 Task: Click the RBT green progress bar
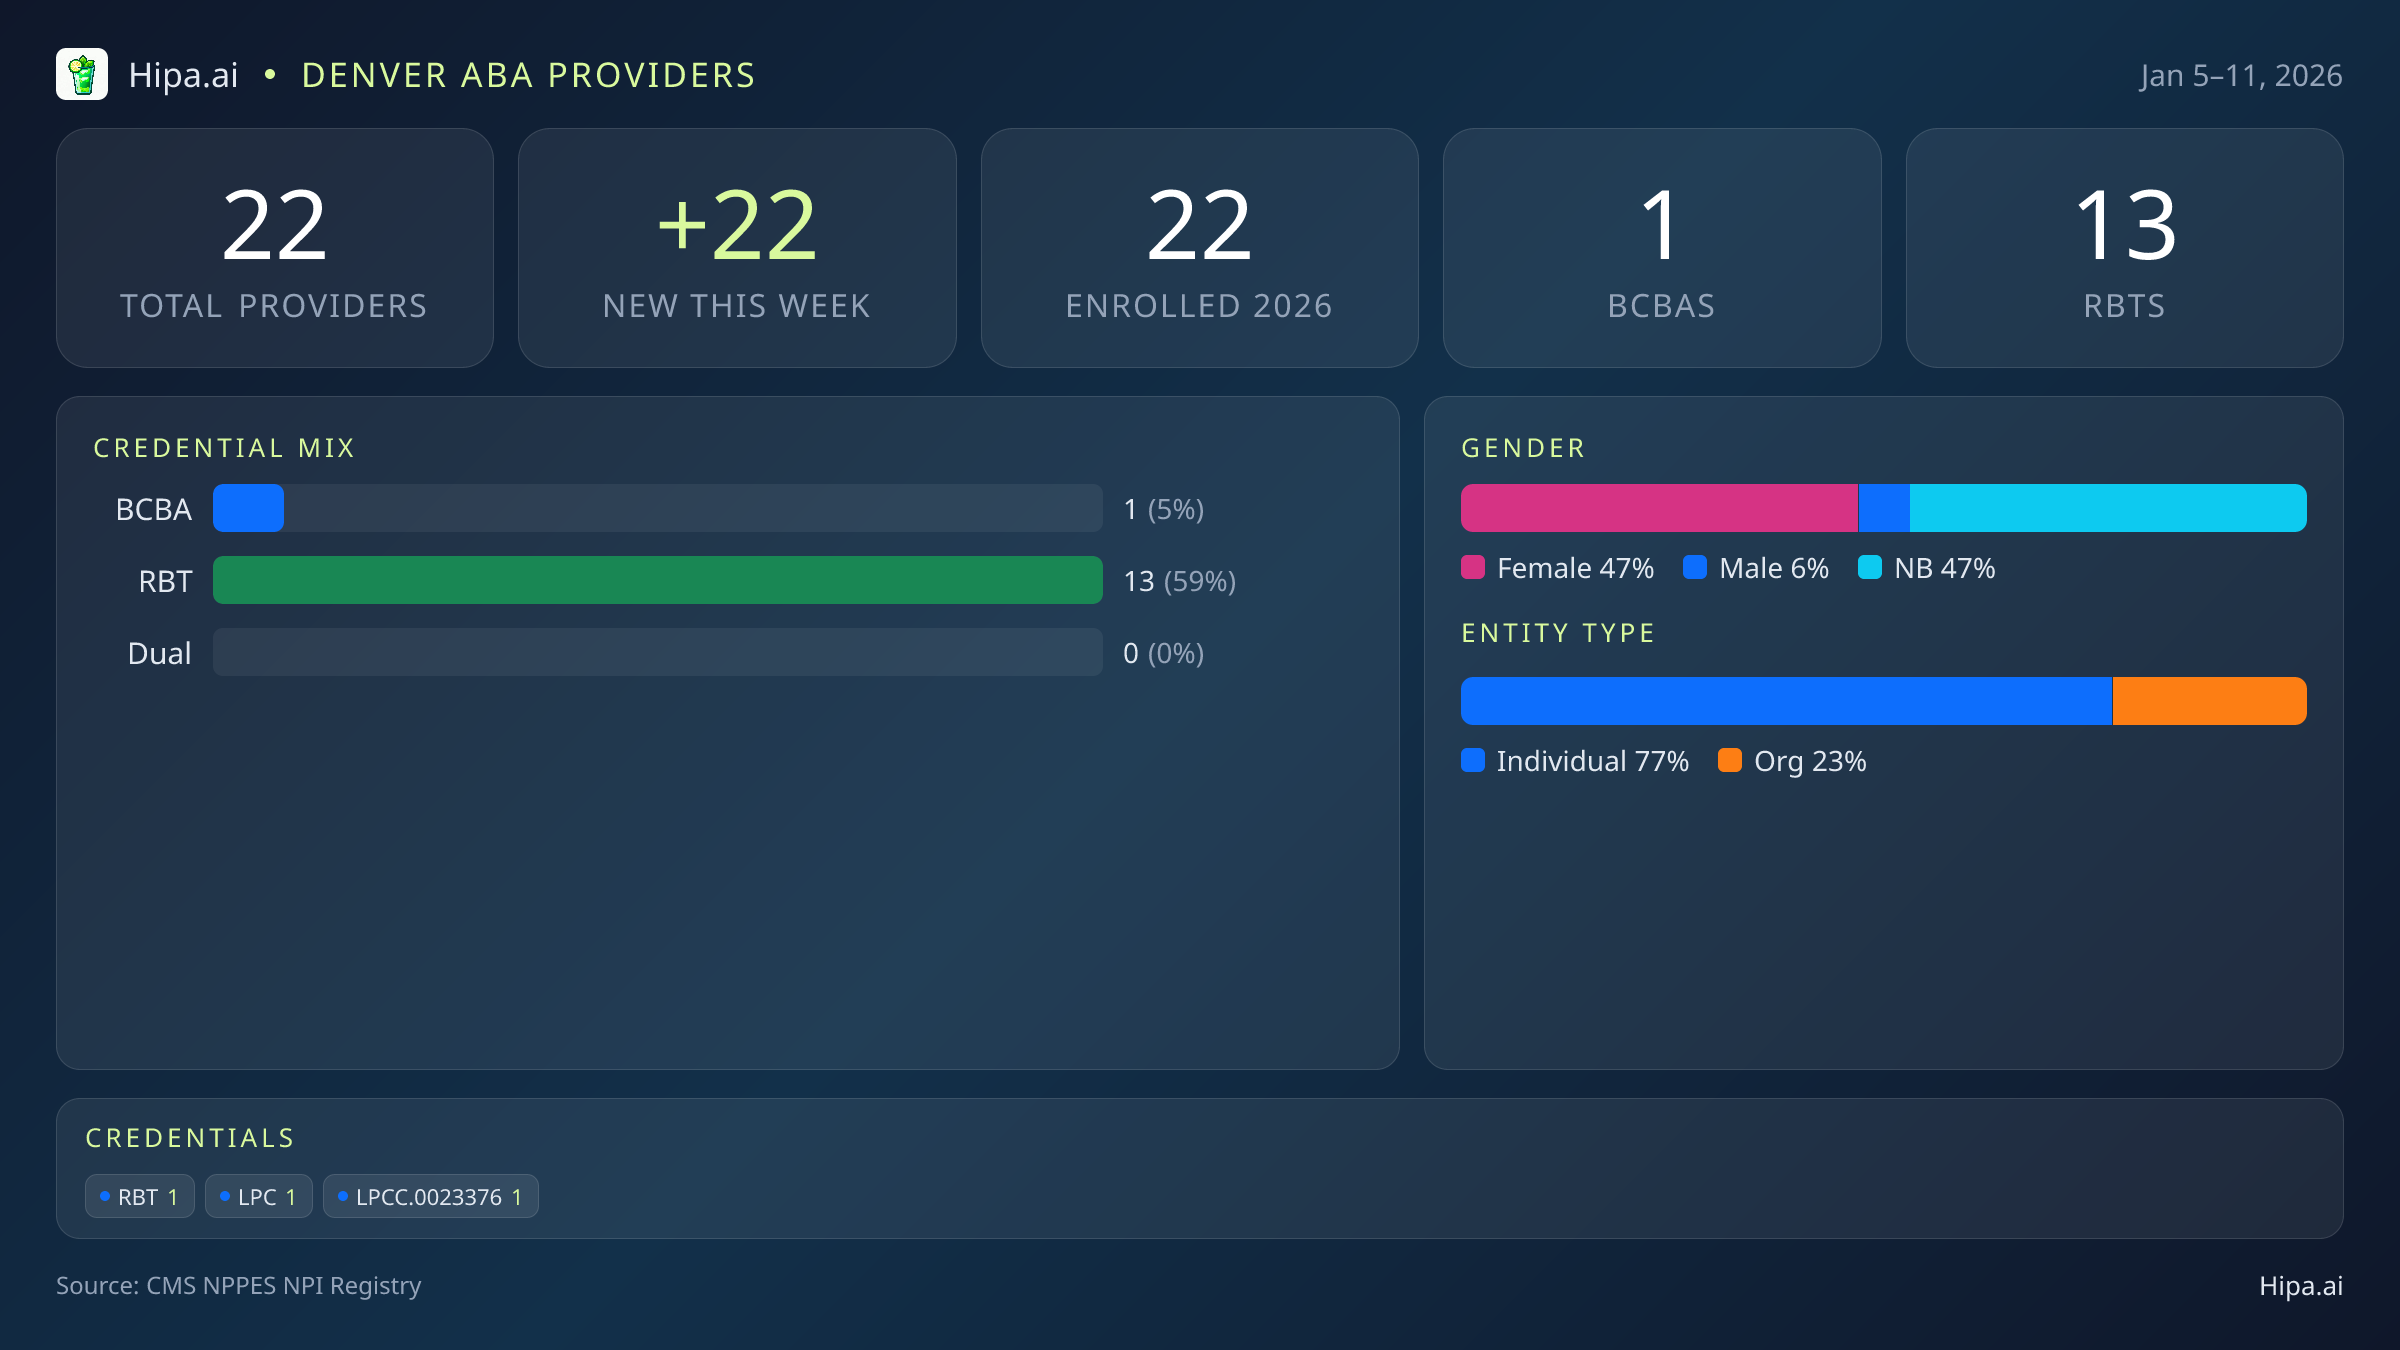(x=657, y=580)
